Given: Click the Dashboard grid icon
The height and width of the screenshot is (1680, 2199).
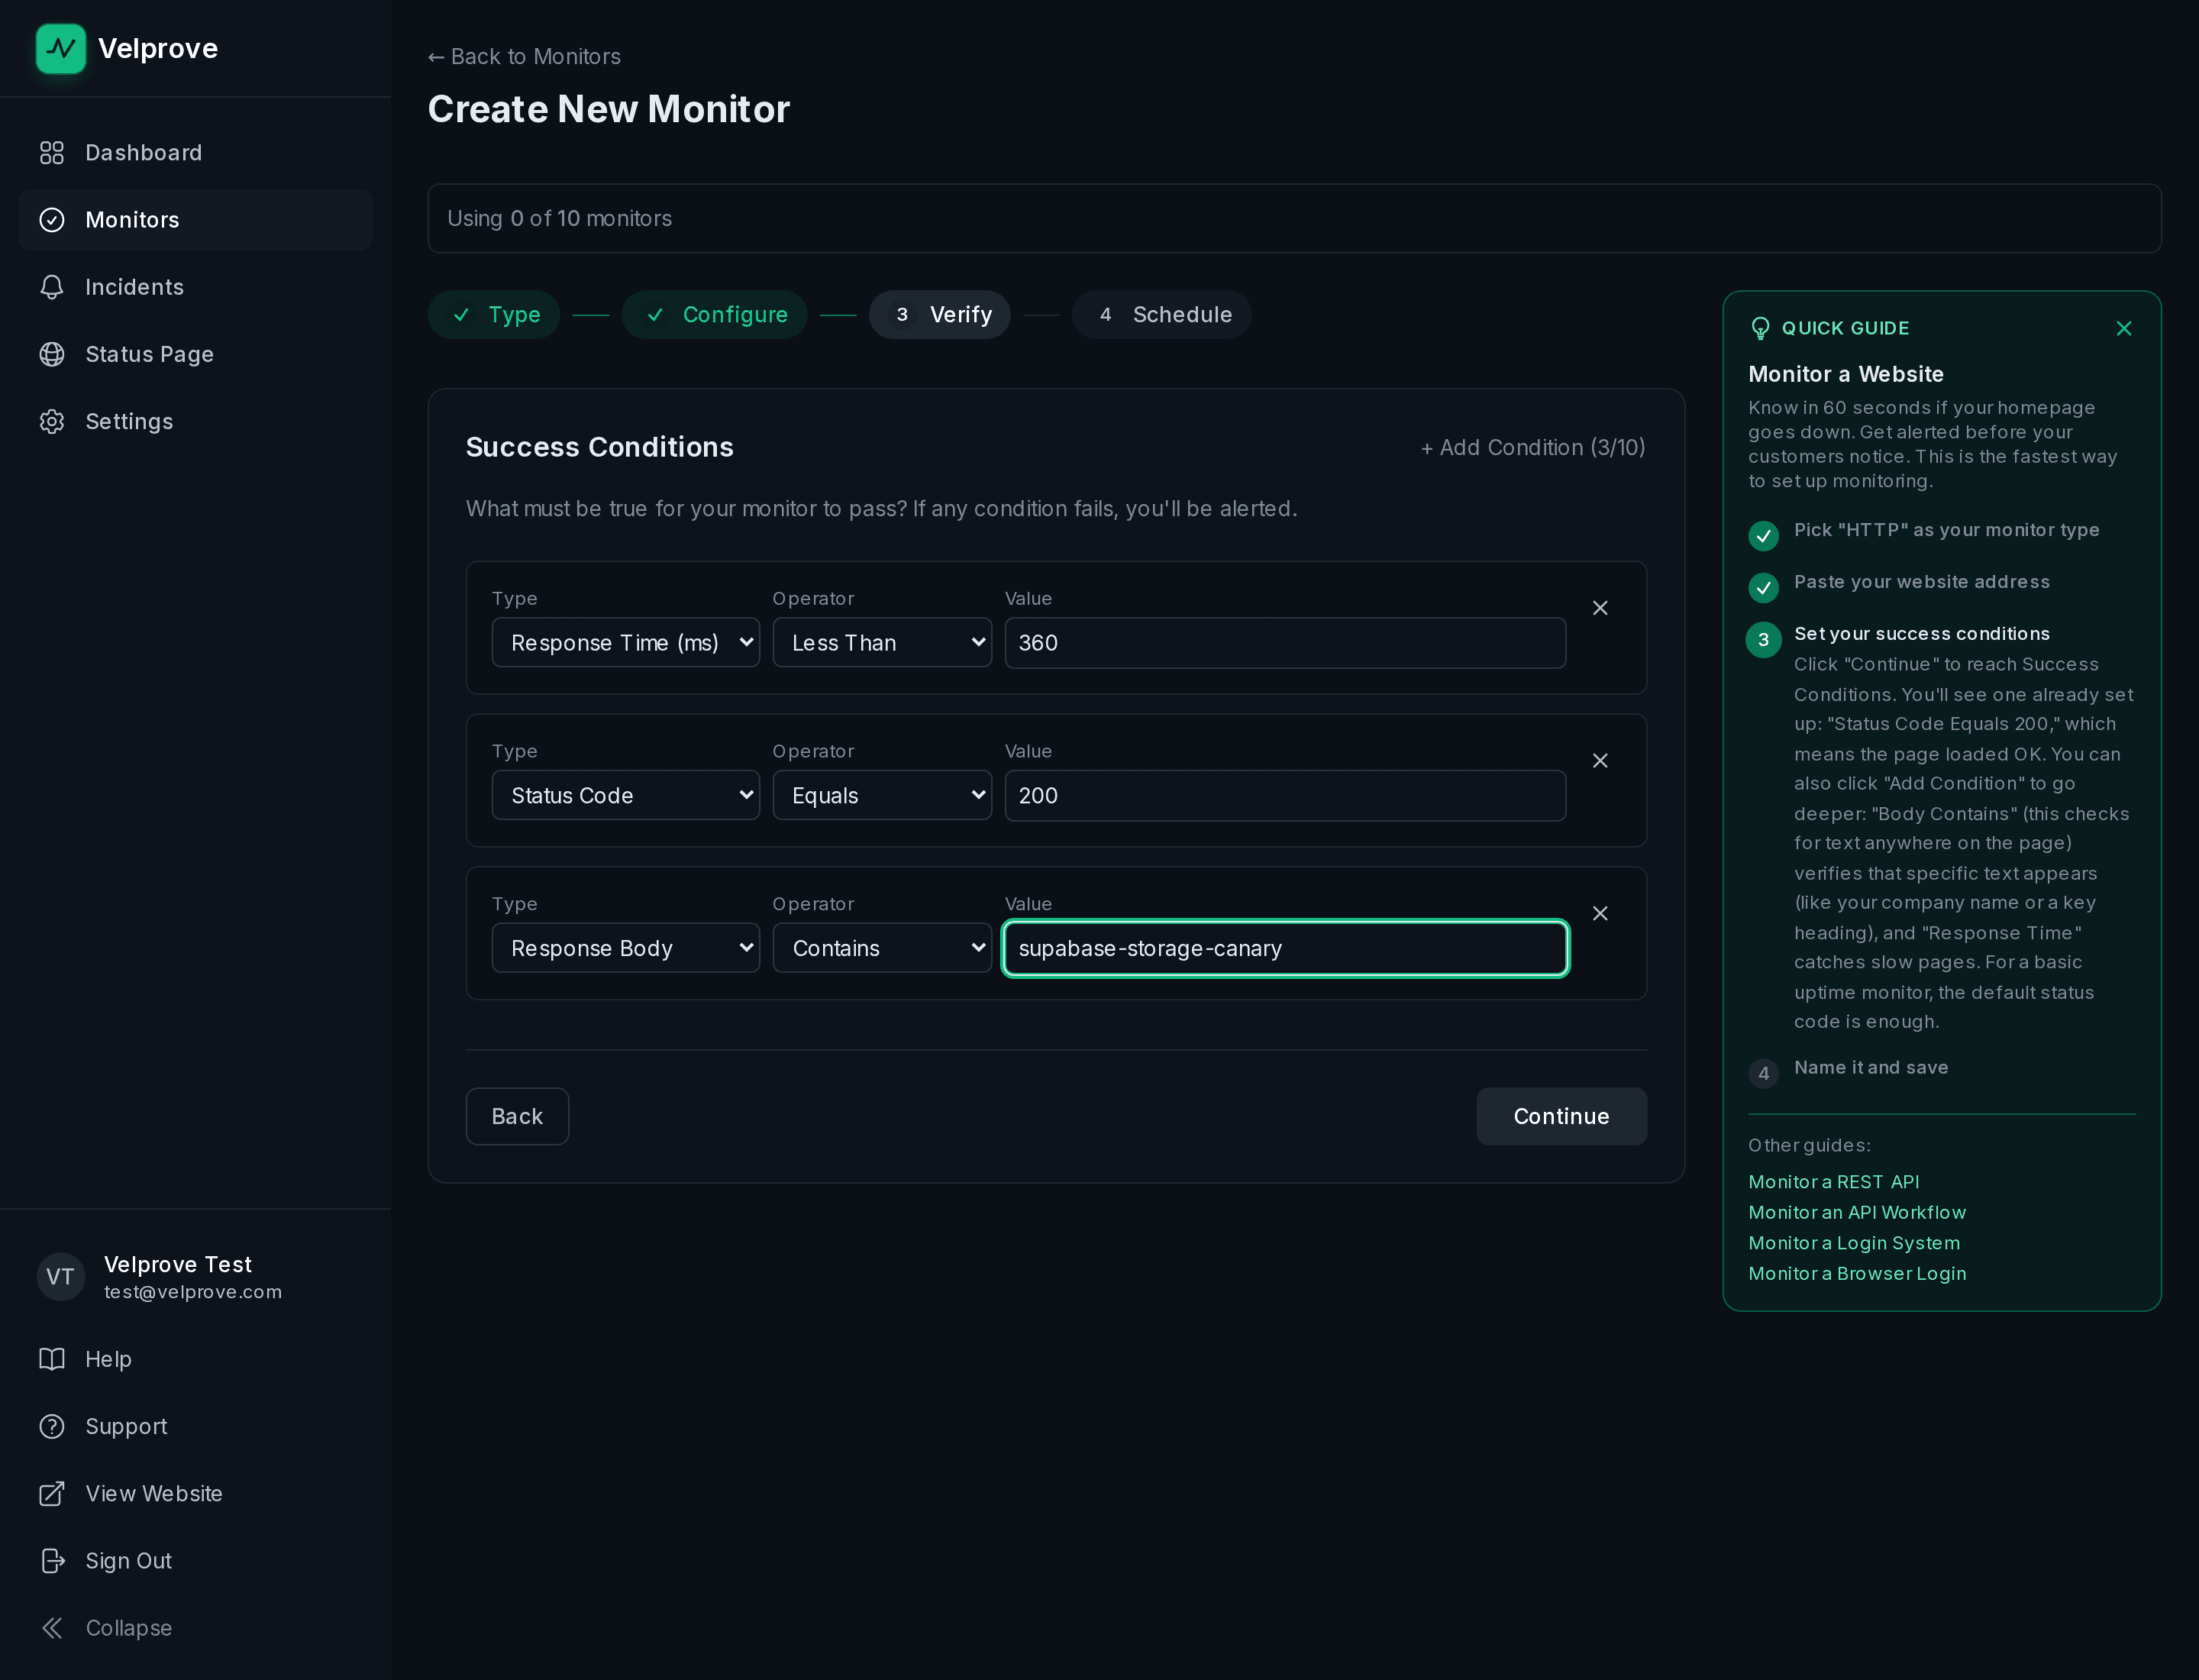Looking at the screenshot, I should [x=52, y=153].
